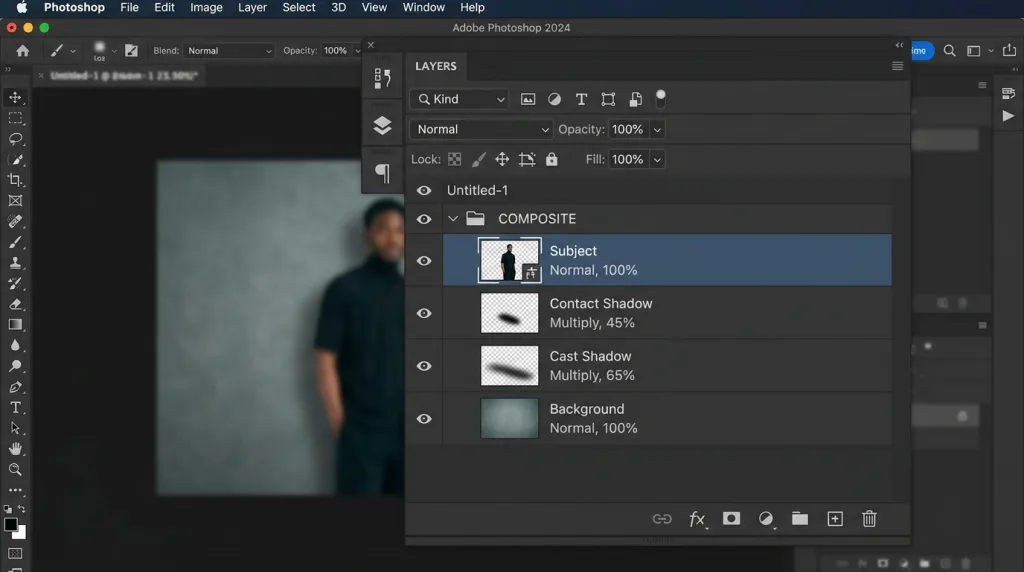Image resolution: width=1024 pixels, height=572 pixels.
Task: Add a layer style with fx
Action: (x=697, y=519)
